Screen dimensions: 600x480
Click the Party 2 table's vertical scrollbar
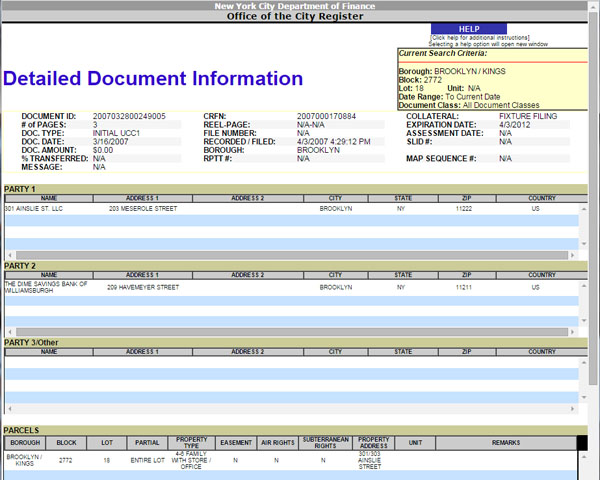click(x=582, y=303)
